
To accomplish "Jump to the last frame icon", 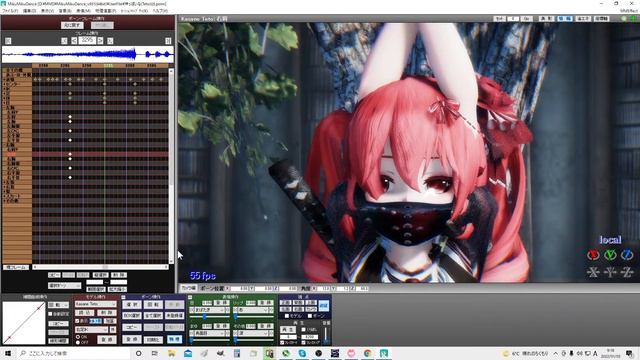I will tap(168, 41).
